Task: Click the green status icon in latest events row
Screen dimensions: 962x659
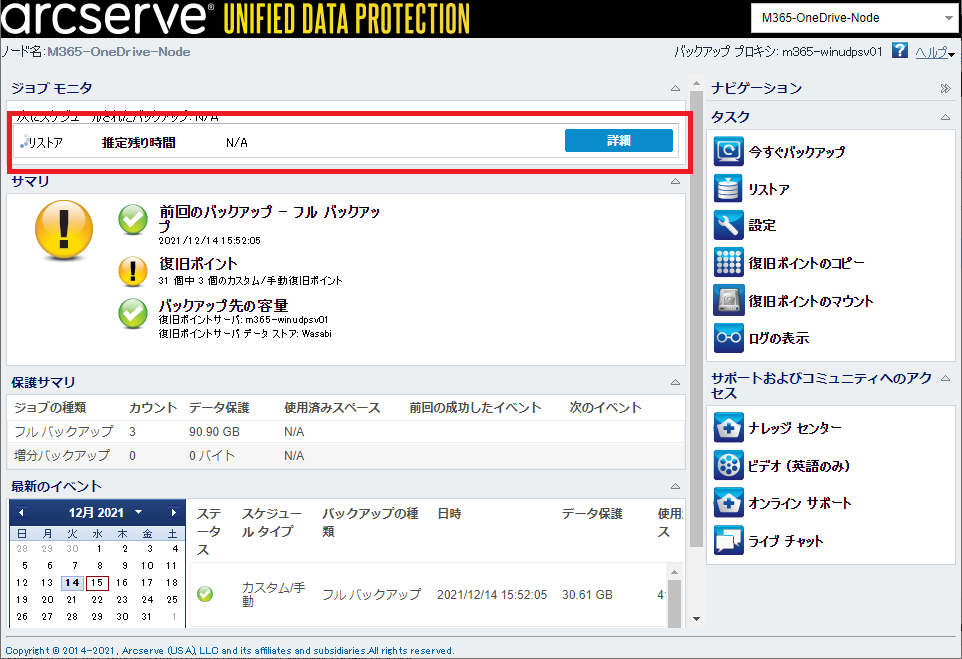Action: point(205,594)
